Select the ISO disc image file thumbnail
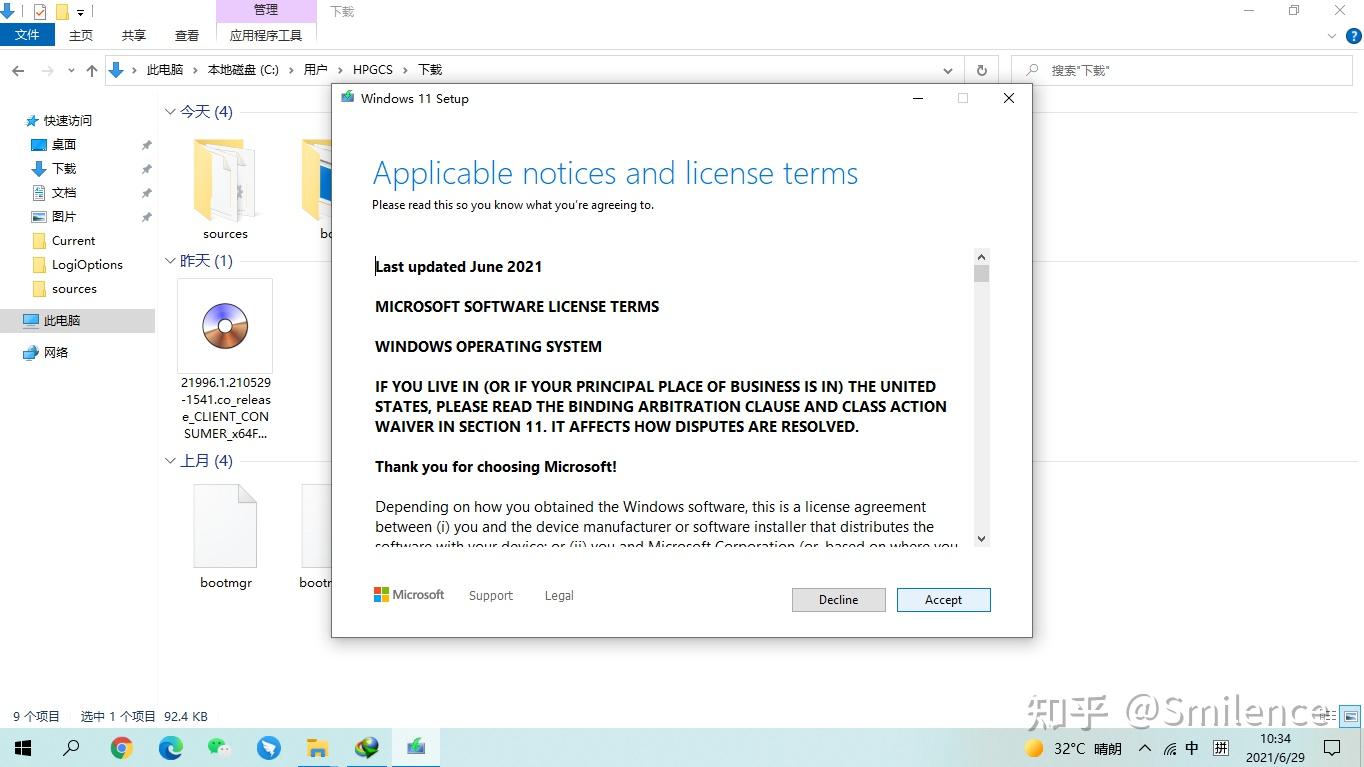Viewport: 1364px width, 767px height. 225,325
